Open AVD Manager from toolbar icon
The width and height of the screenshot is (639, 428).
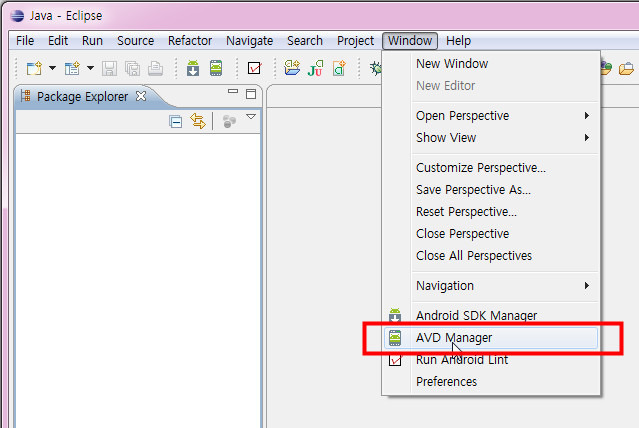click(216, 68)
